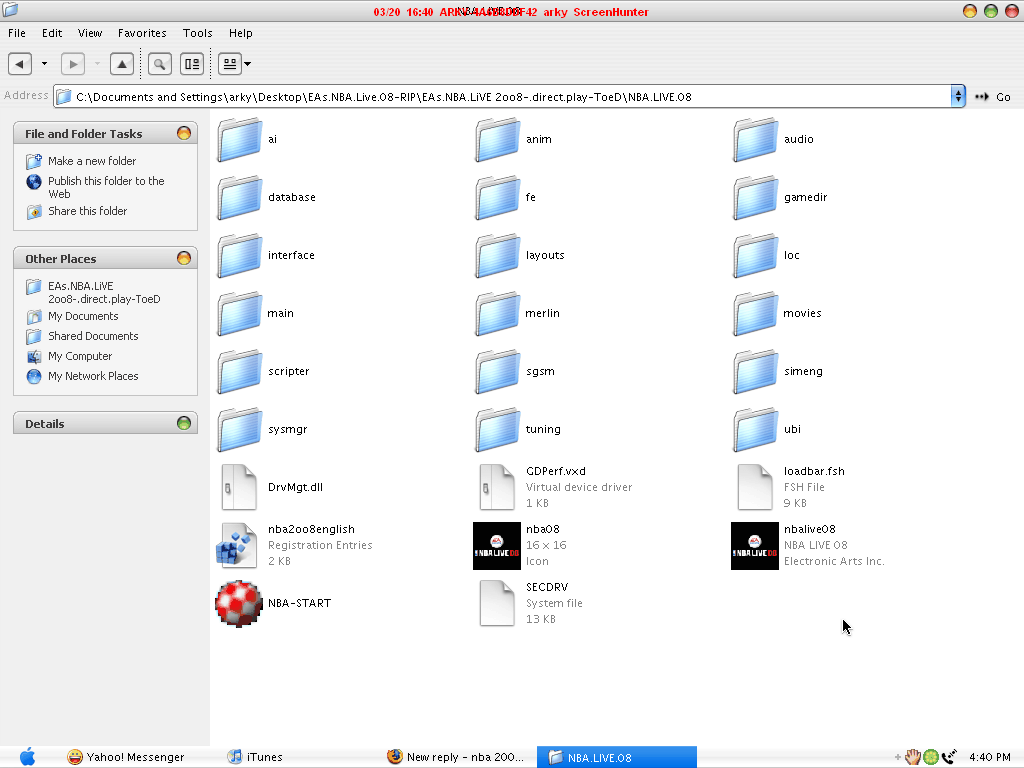Select the DrvMgt.dll file icon
Image resolution: width=1024 pixels, height=768 pixels.
point(239,487)
